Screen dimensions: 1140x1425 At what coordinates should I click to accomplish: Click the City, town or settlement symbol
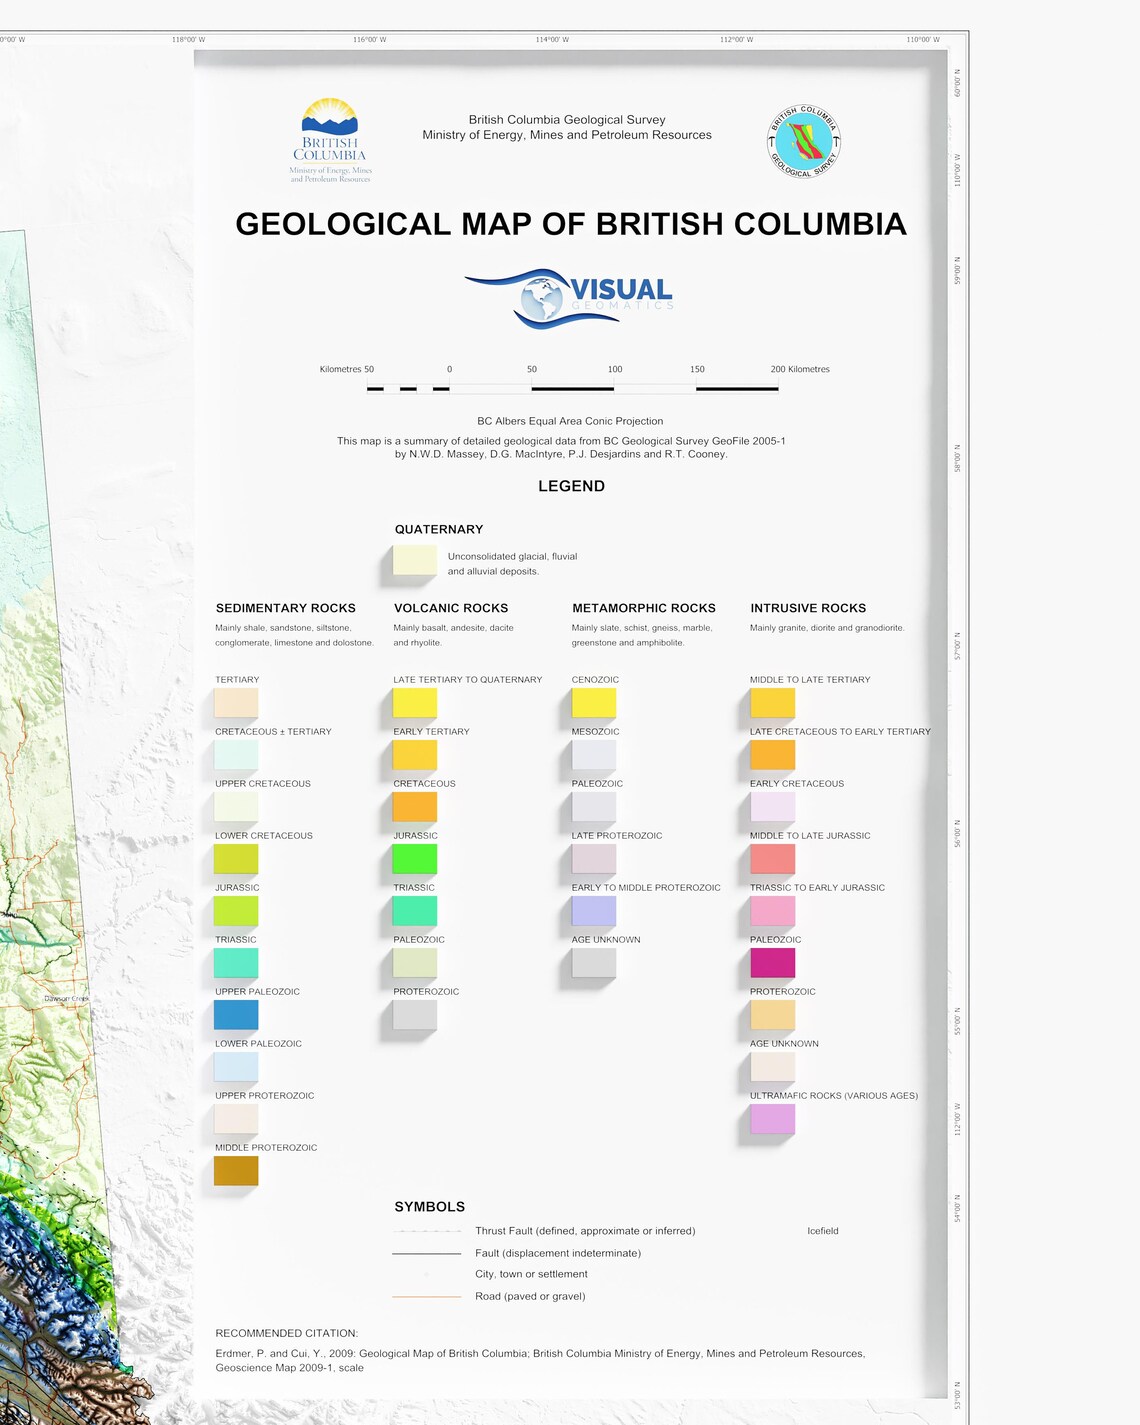[428, 1274]
